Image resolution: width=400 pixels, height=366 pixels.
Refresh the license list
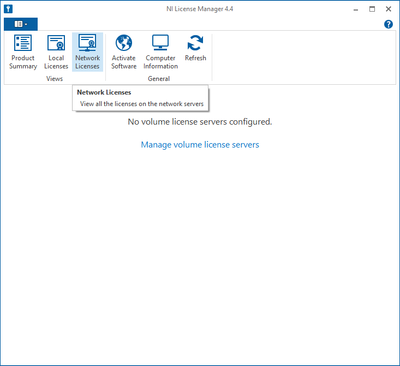(x=195, y=49)
